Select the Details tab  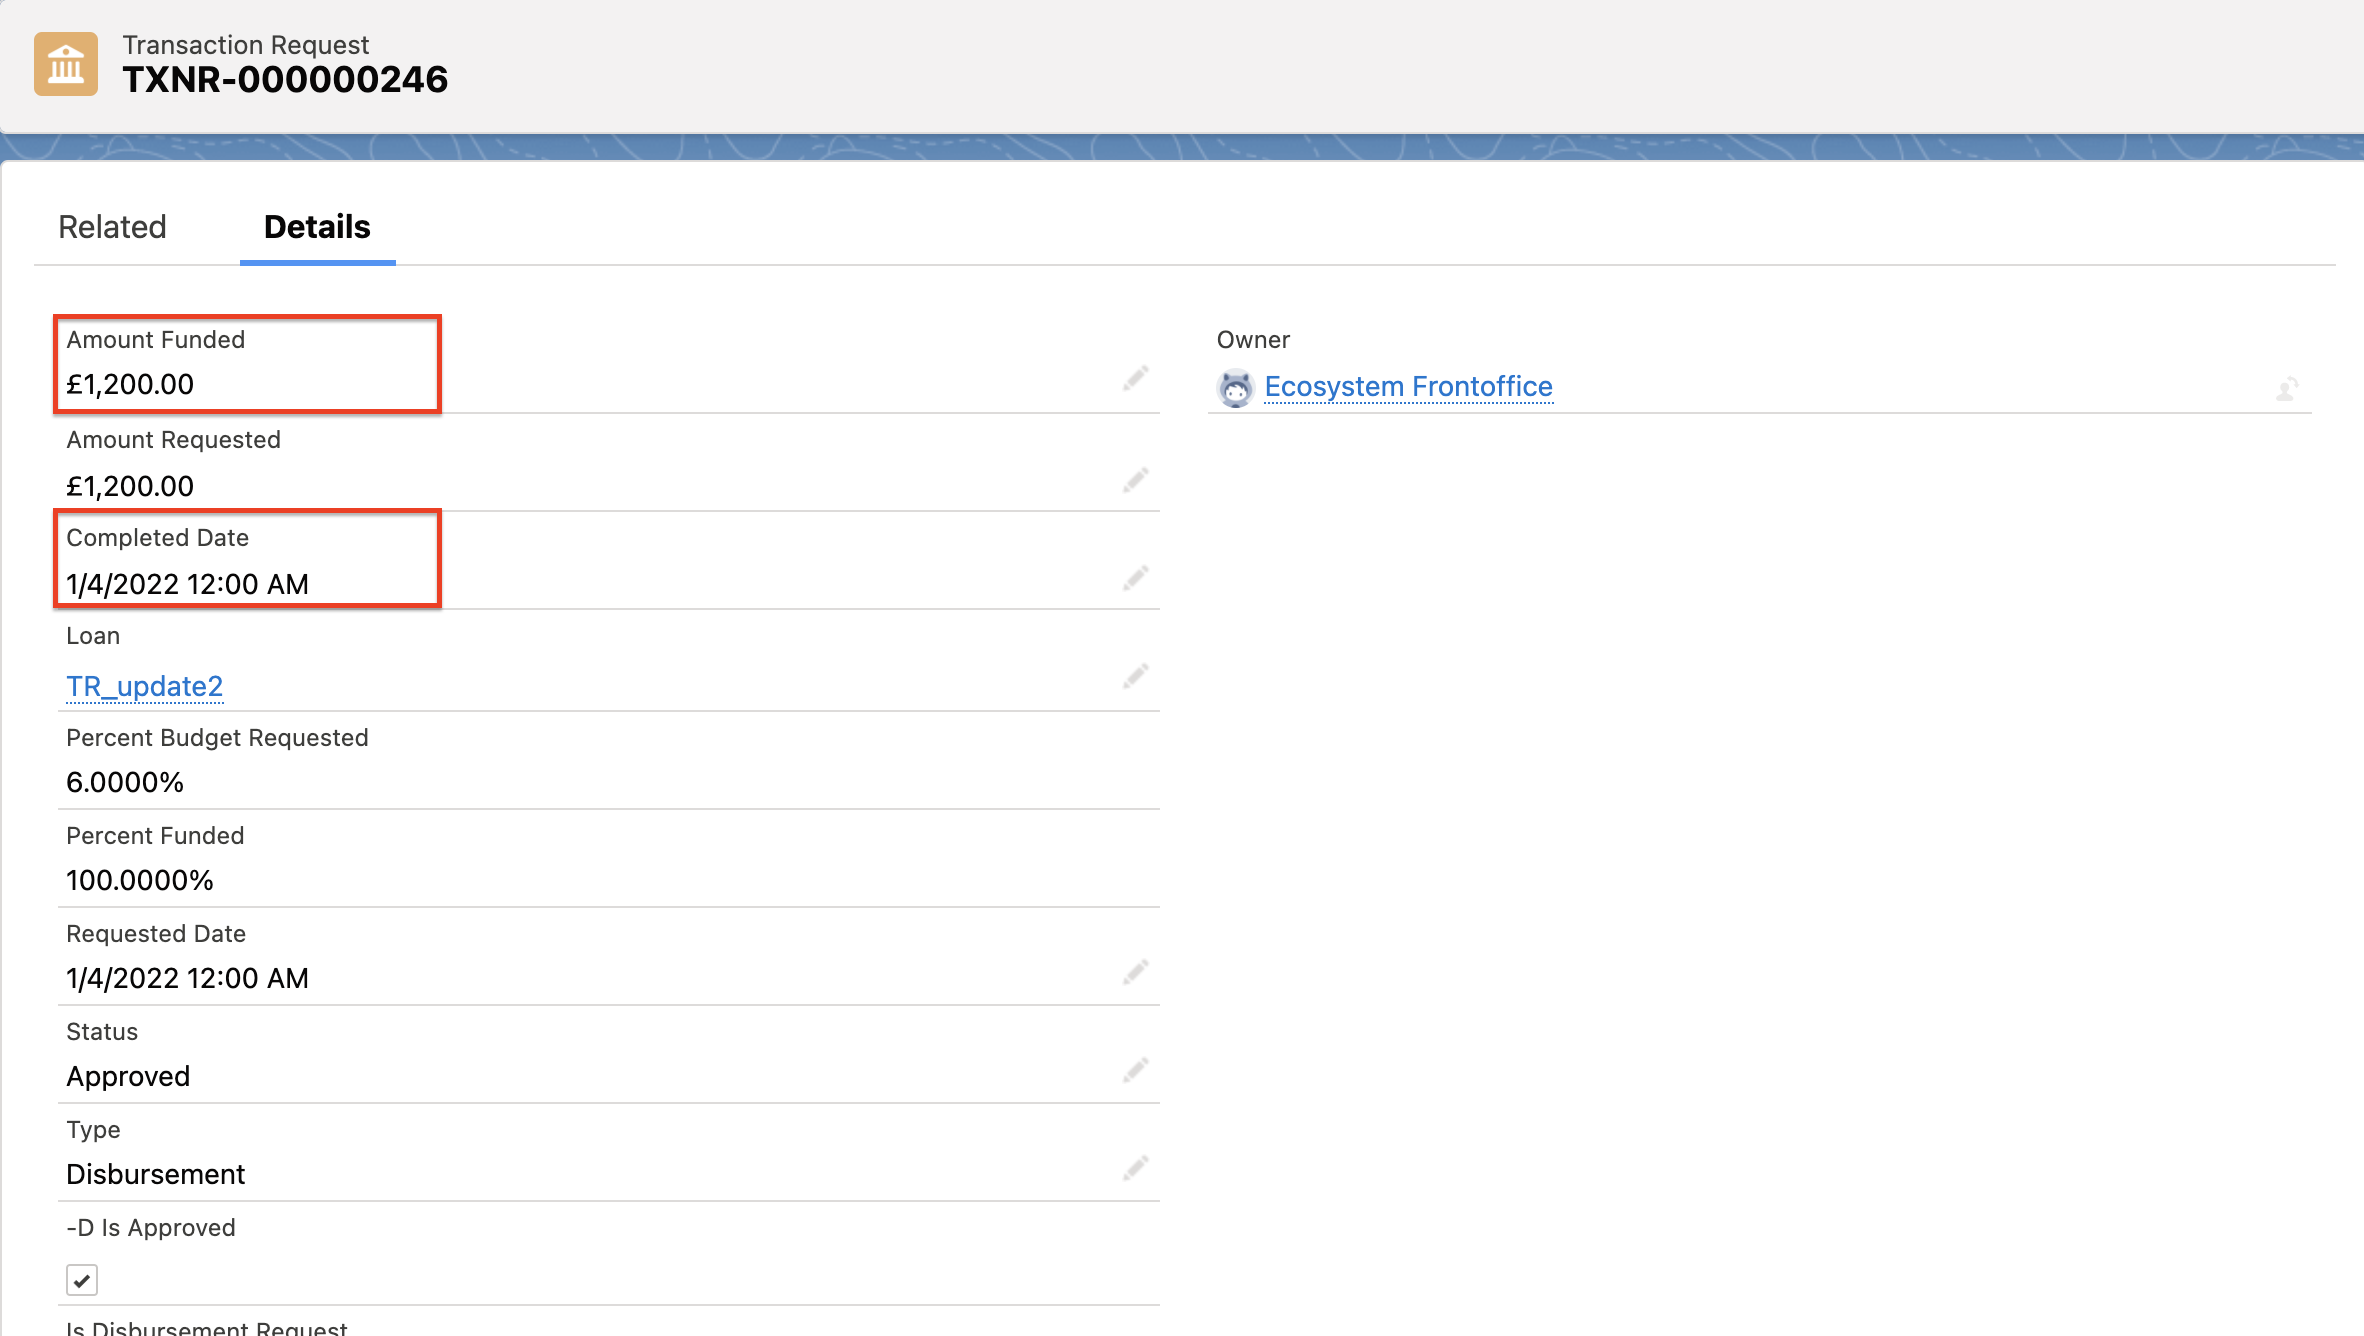[x=316, y=227]
